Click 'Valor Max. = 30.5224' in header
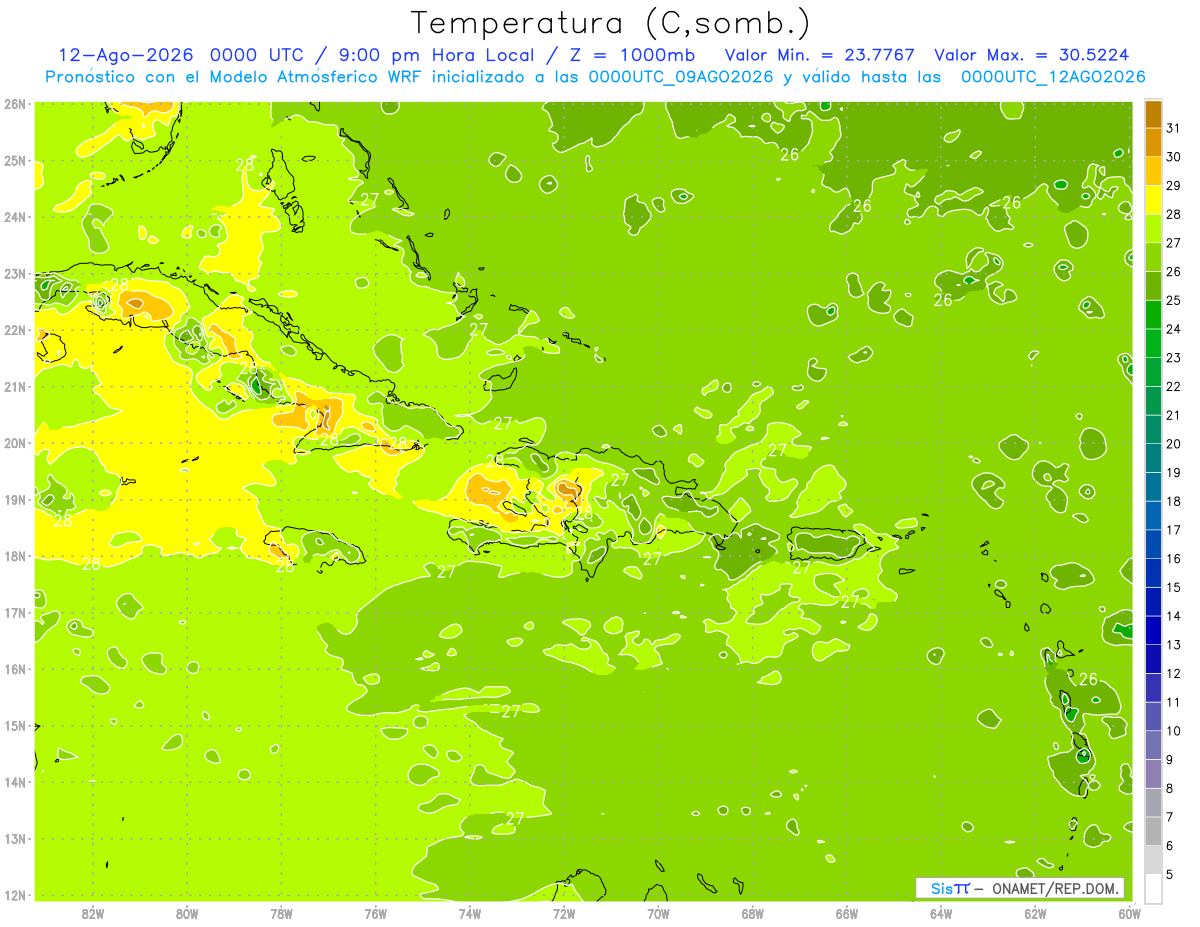1200x927 pixels. [1033, 55]
